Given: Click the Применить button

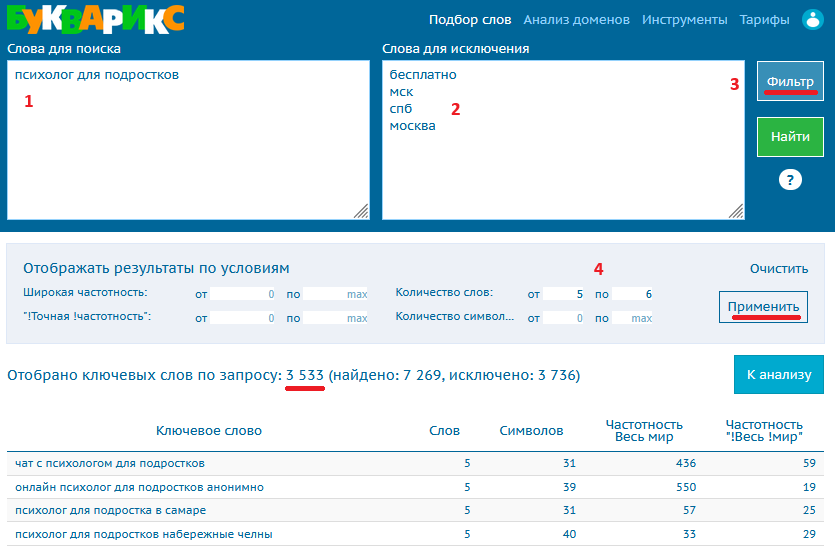Looking at the screenshot, I should [763, 307].
